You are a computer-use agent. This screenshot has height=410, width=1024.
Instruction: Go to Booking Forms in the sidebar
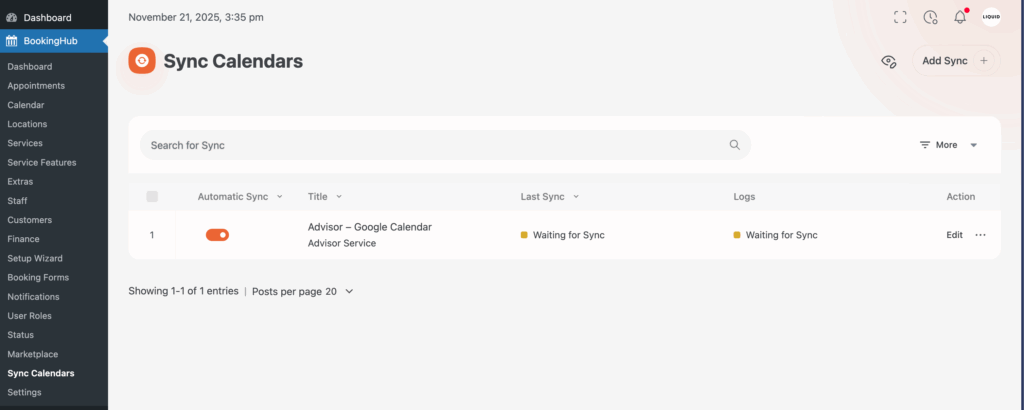[38, 277]
